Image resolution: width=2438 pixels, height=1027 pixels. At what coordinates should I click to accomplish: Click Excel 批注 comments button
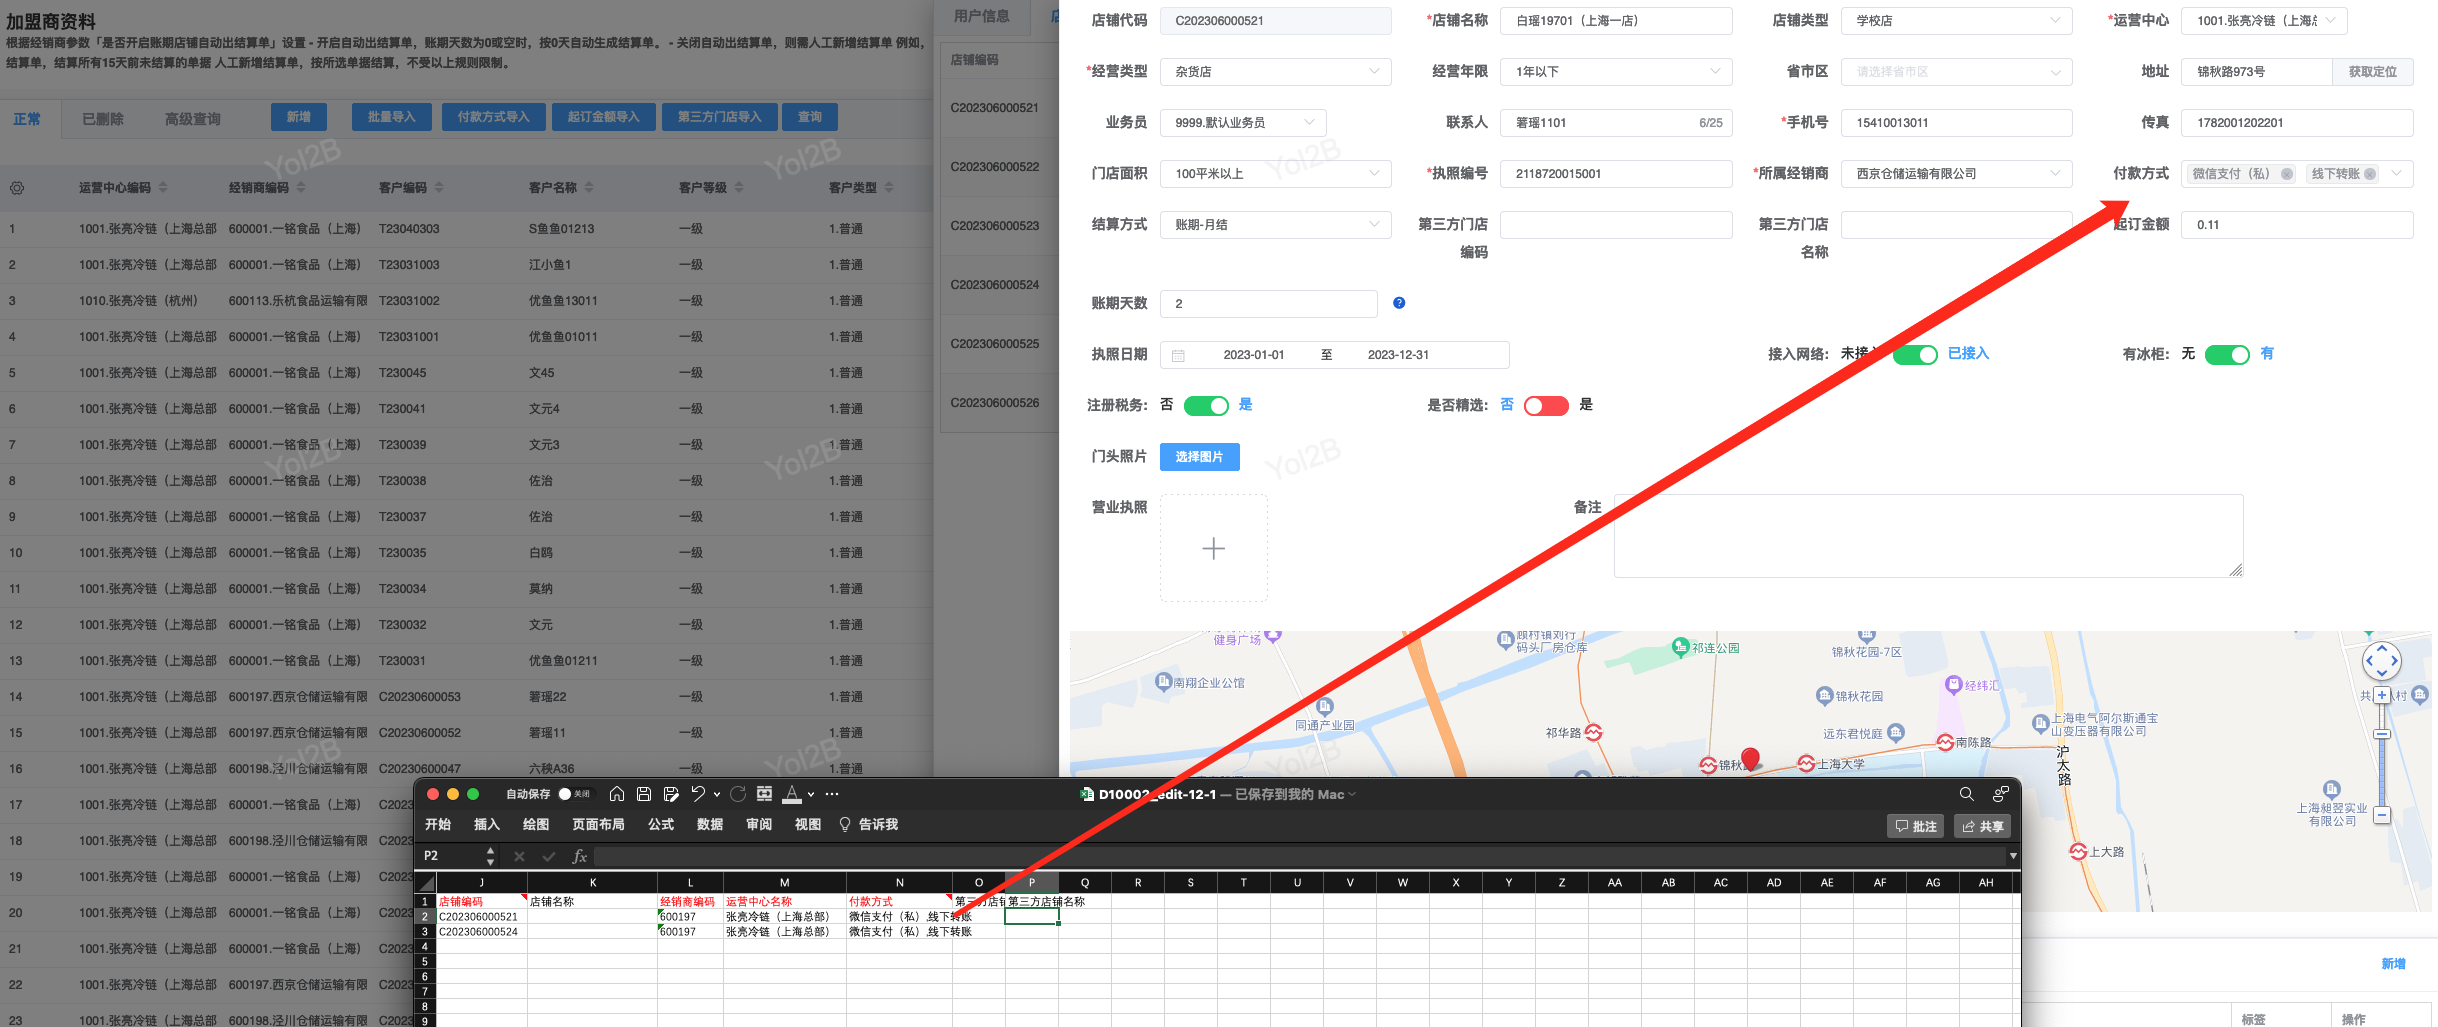pos(1915,826)
